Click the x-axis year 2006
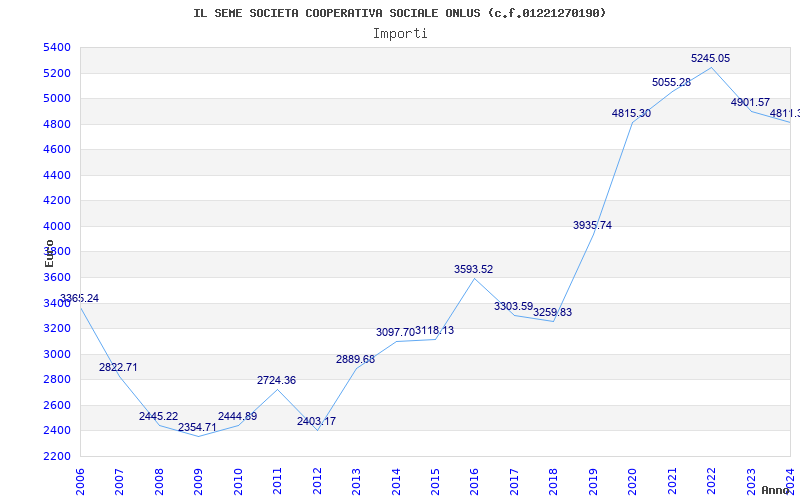 click(x=80, y=482)
